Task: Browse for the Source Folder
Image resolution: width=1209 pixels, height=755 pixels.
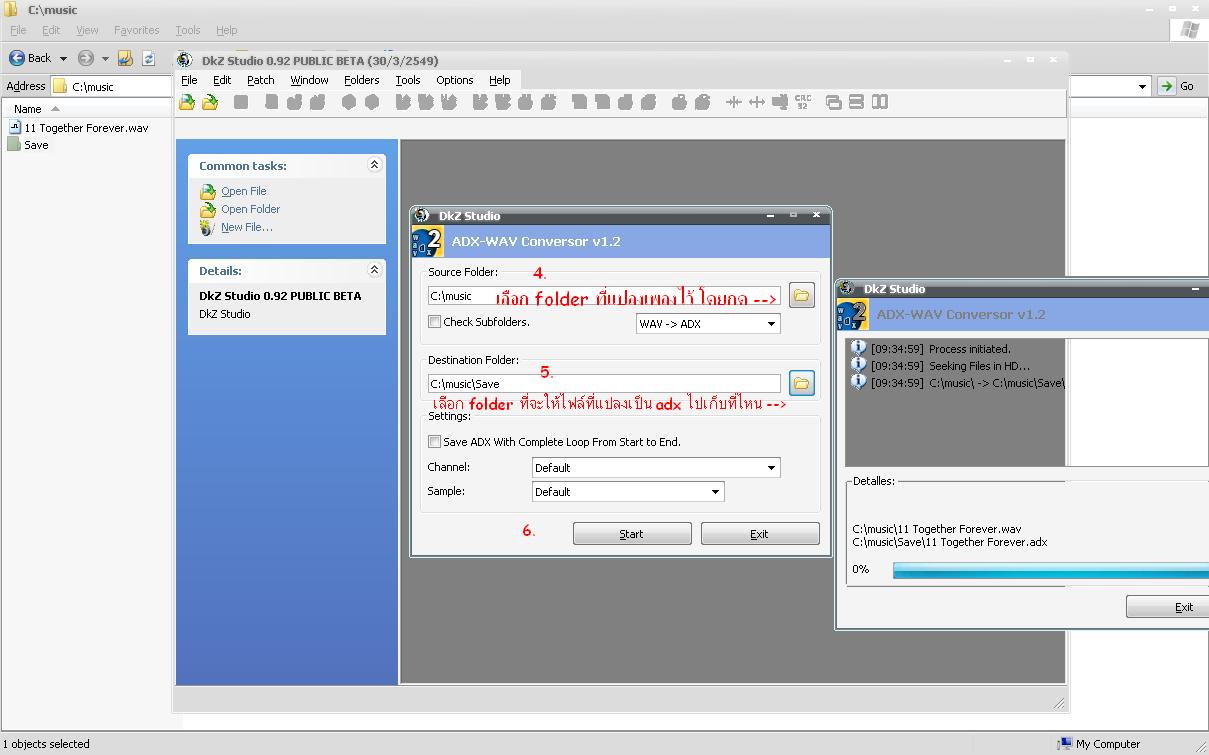Action: pyautogui.click(x=801, y=295)
